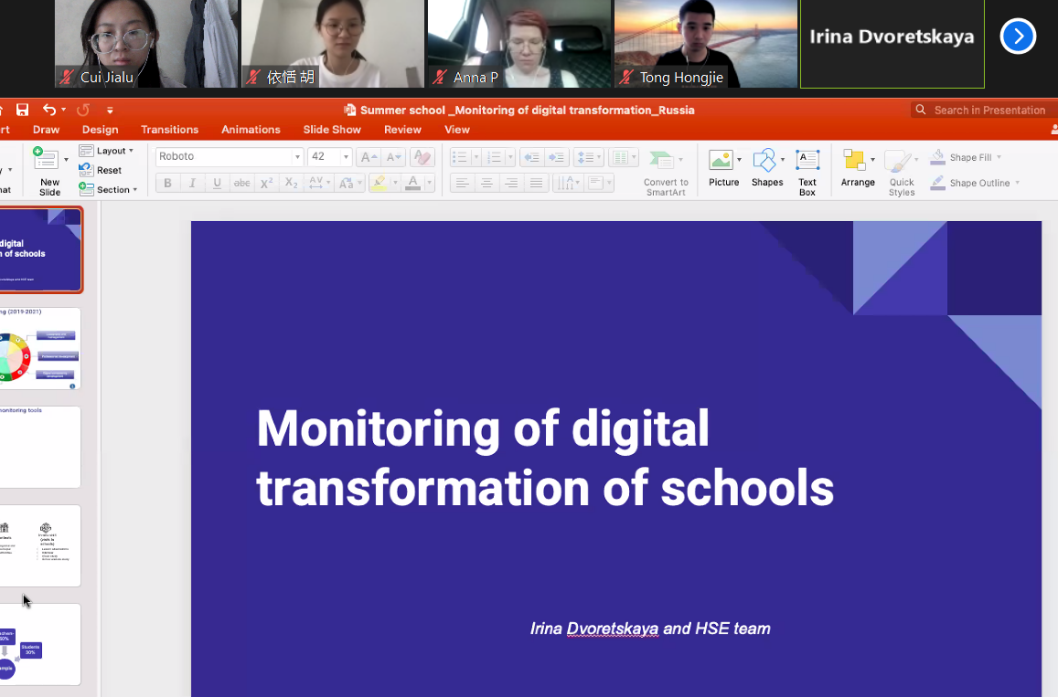Click the Undo arrow icon
Viewport: 1058px width, 697px height.
click(49, 110)
